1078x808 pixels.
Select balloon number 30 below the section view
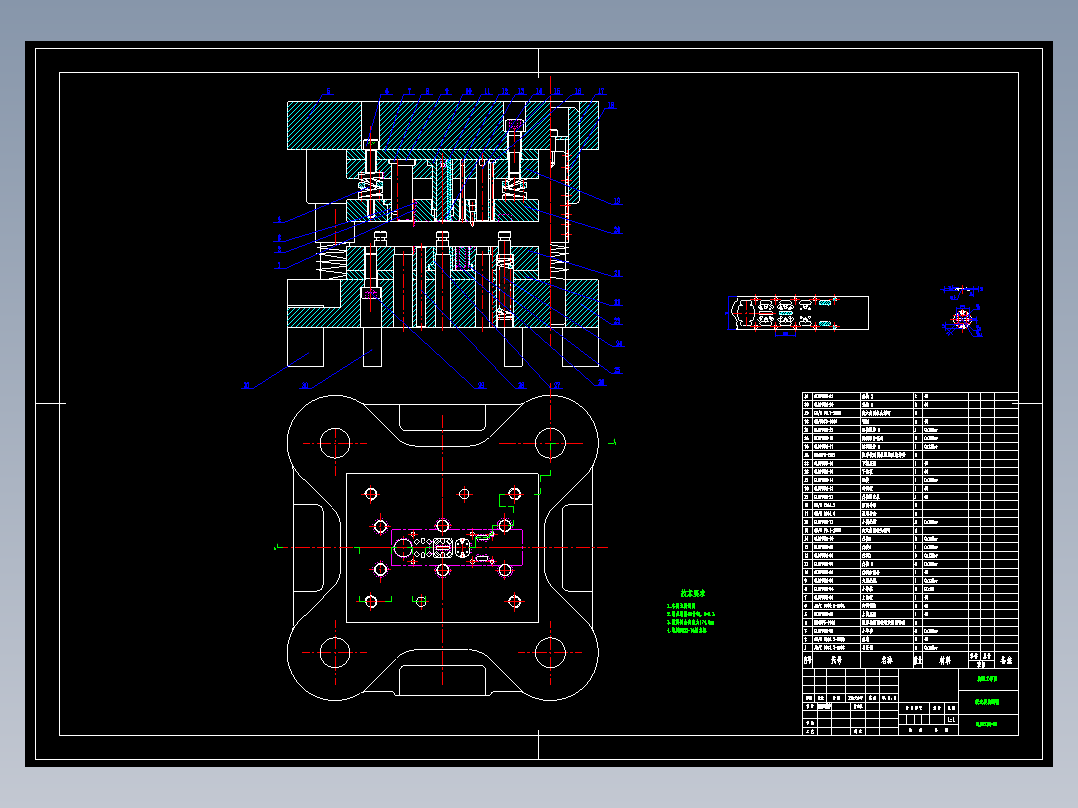tap(305, 386)
